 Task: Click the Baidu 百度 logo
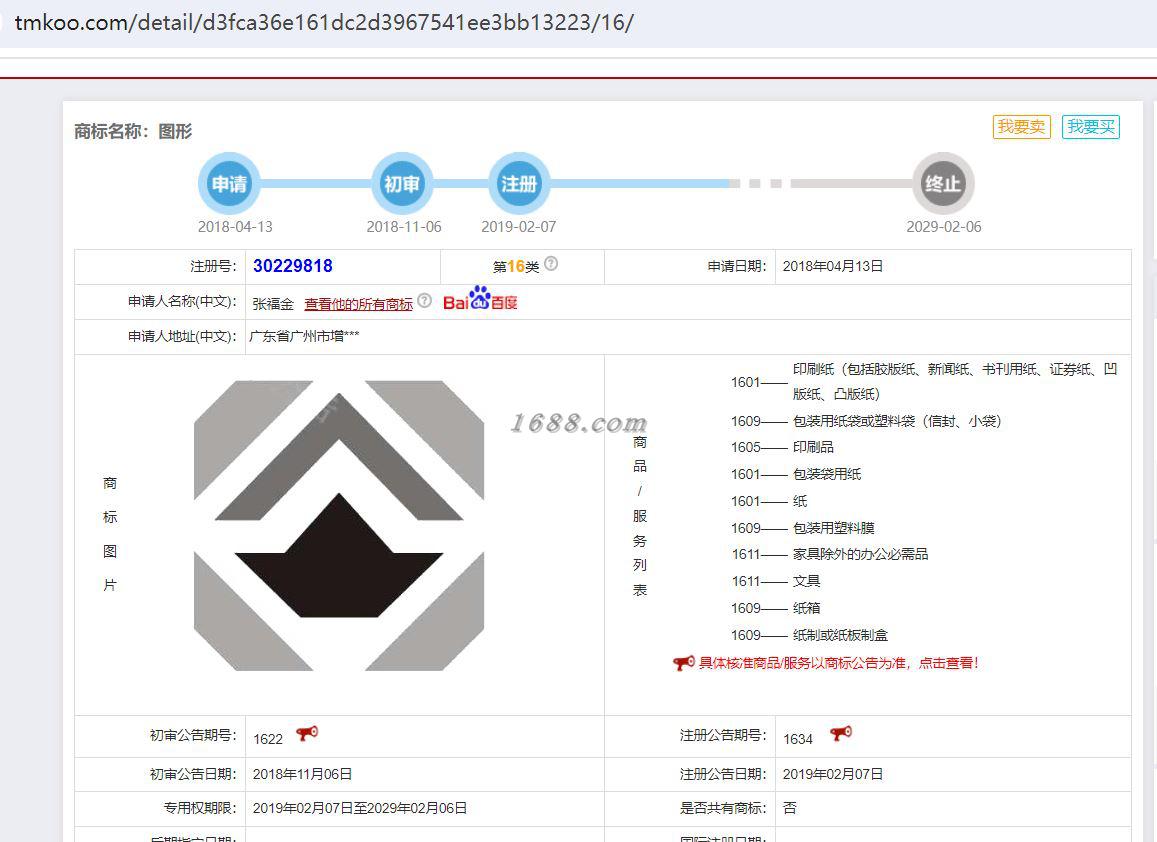pos(480,298)
